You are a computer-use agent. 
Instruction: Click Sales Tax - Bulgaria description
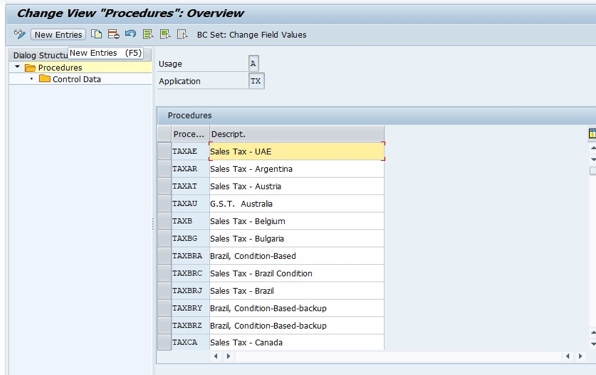pos(296,239)
